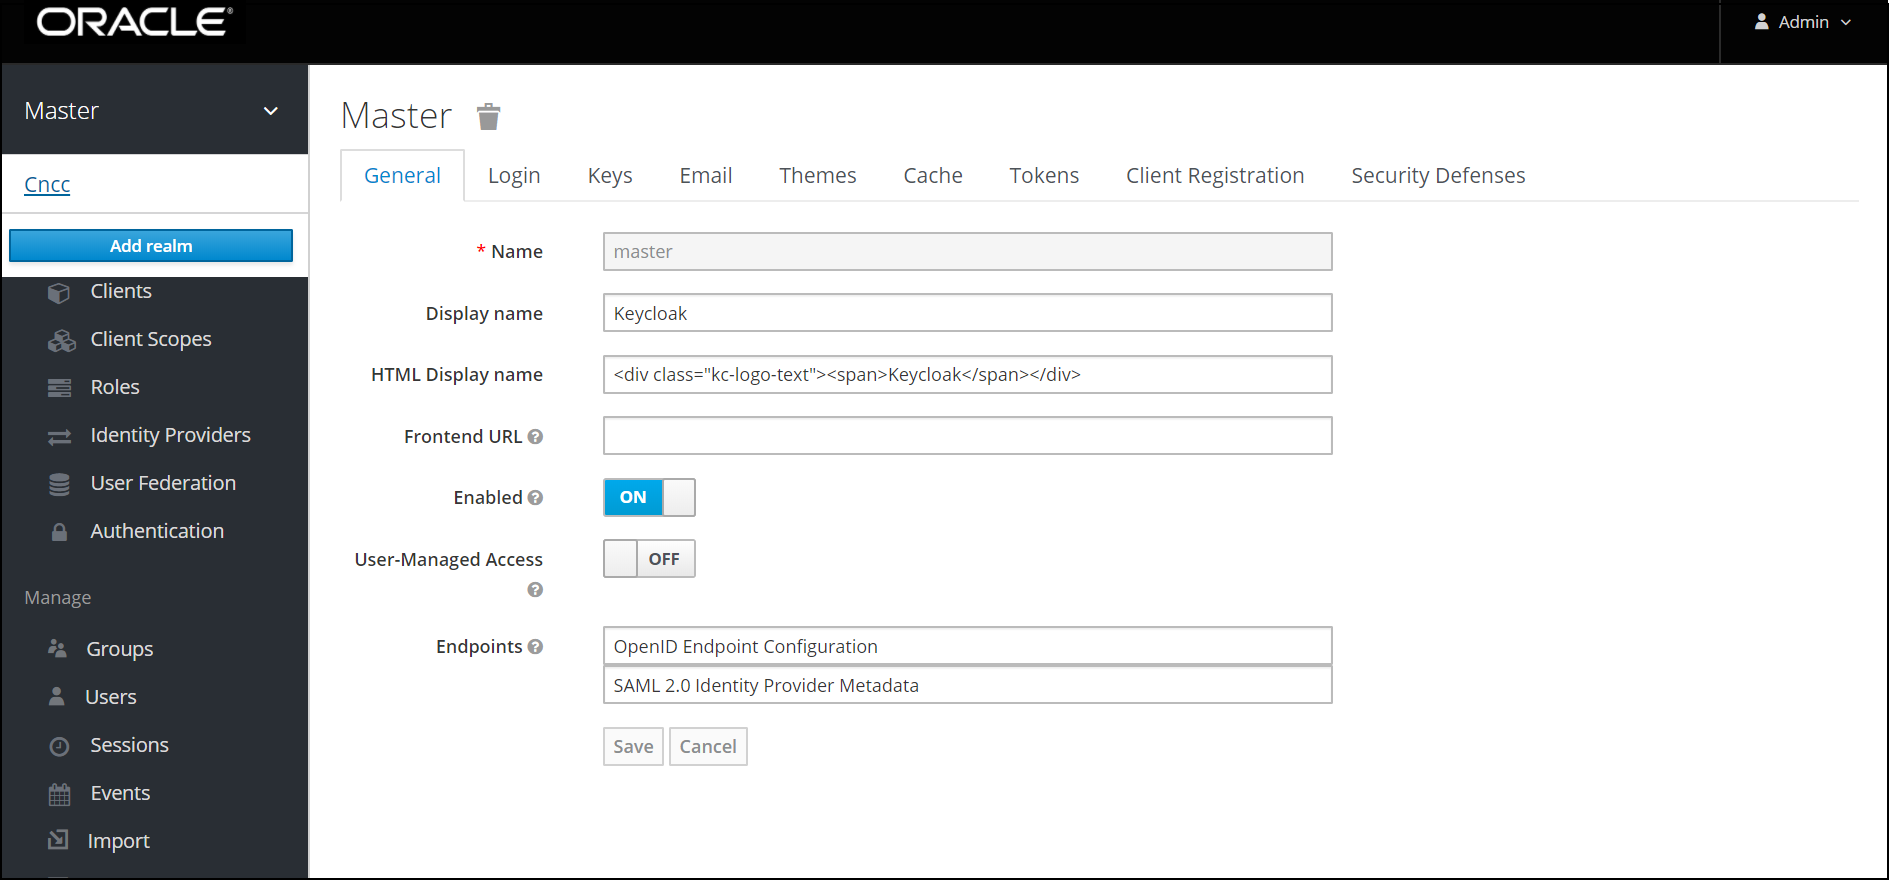Click the Display name field
Screen dimensions: 1889x880
pyautogui.click(x=968, y=313)
